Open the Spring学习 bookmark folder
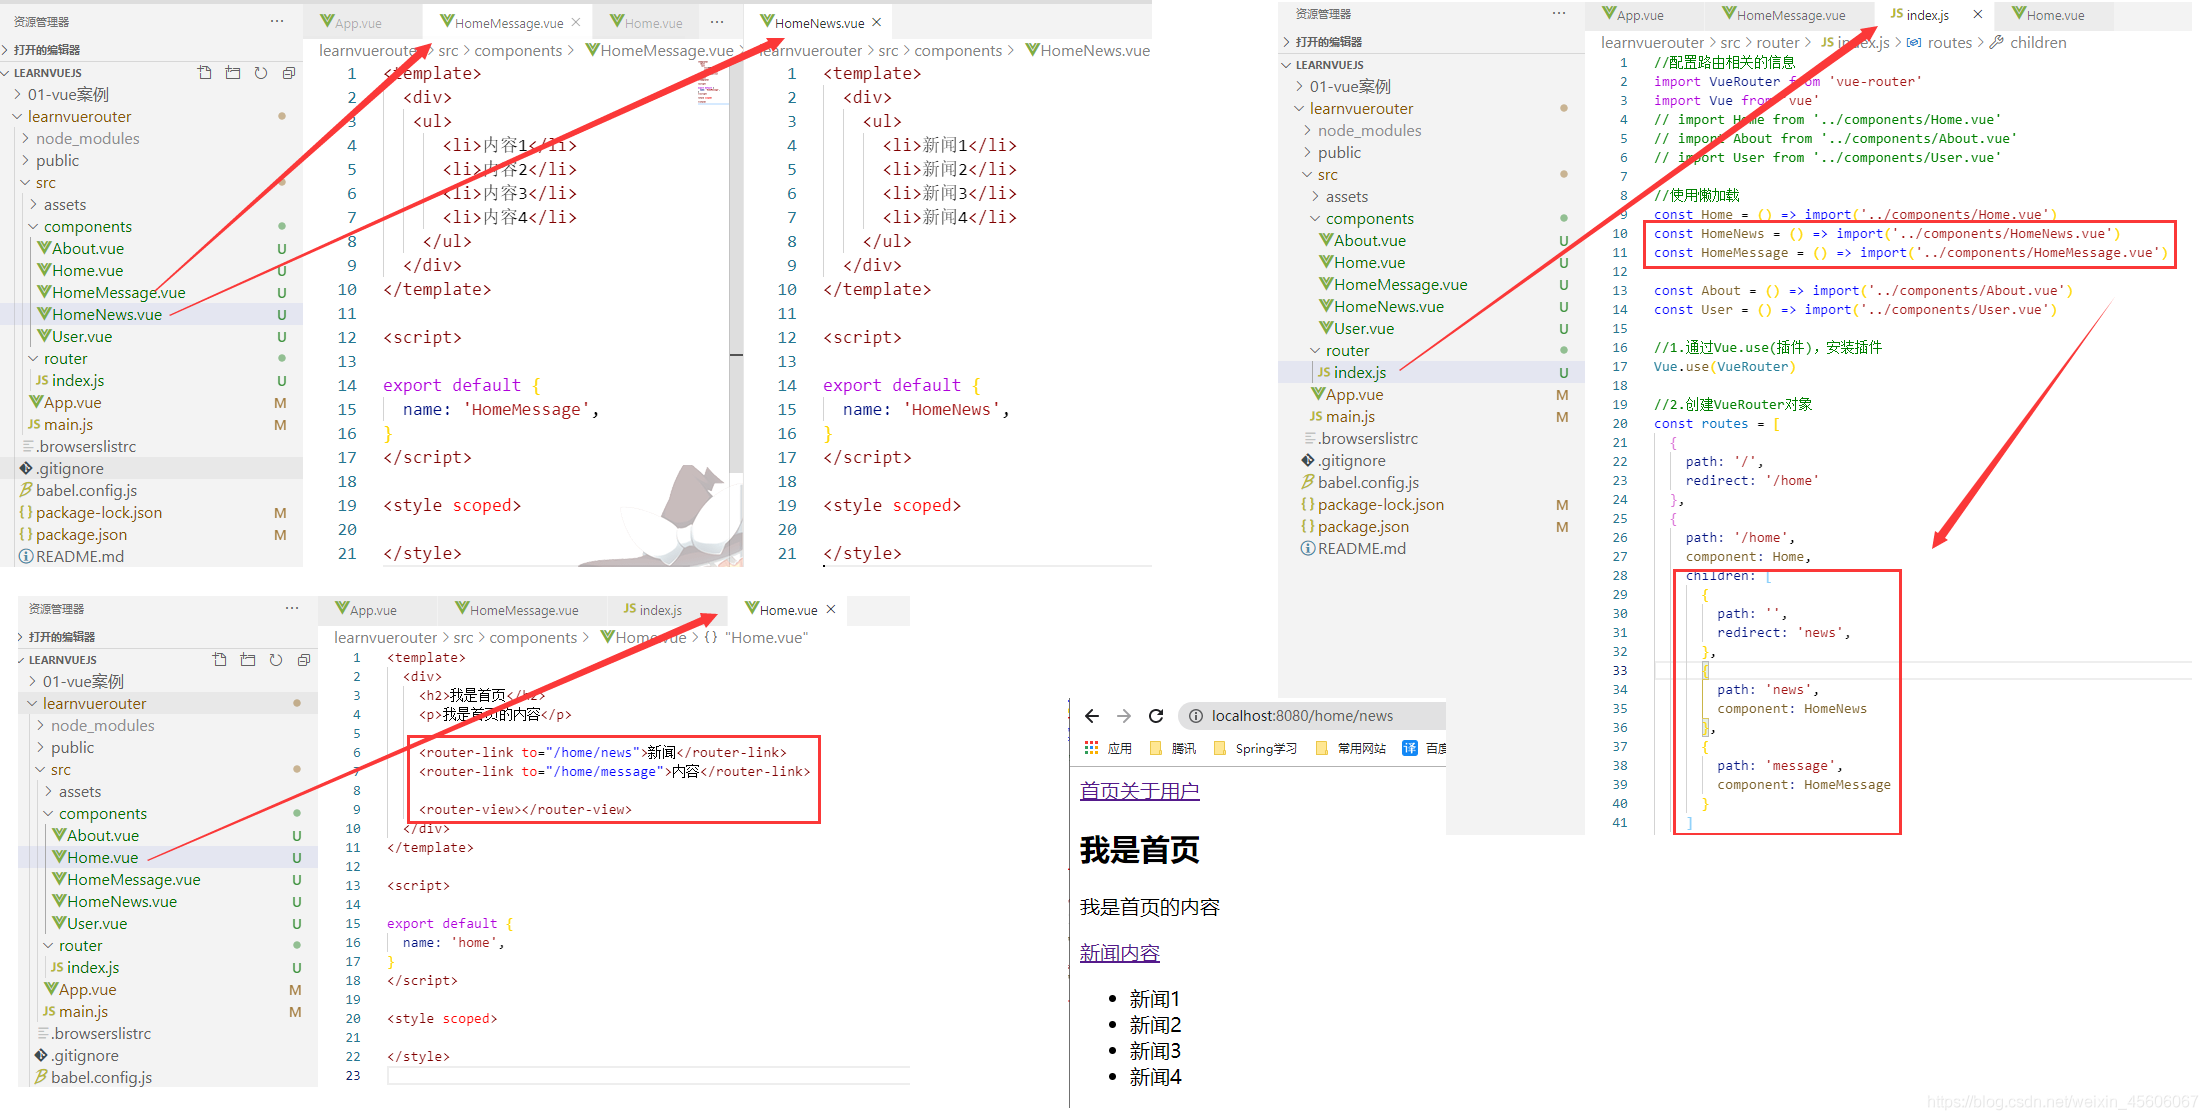Viewport: 2208px width, 1120px height. (1264, 748)
